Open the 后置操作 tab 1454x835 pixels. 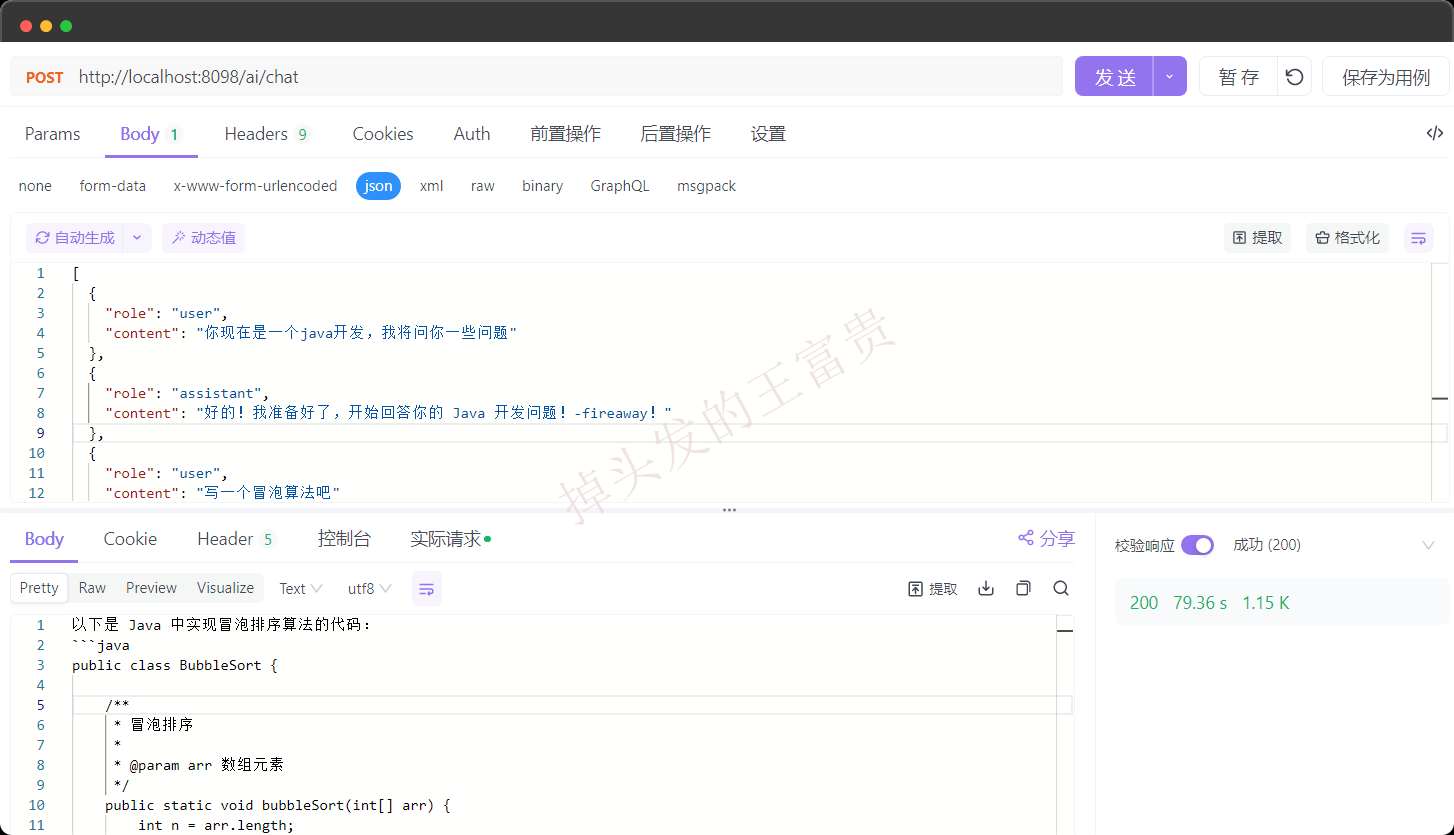pos(675,134)
